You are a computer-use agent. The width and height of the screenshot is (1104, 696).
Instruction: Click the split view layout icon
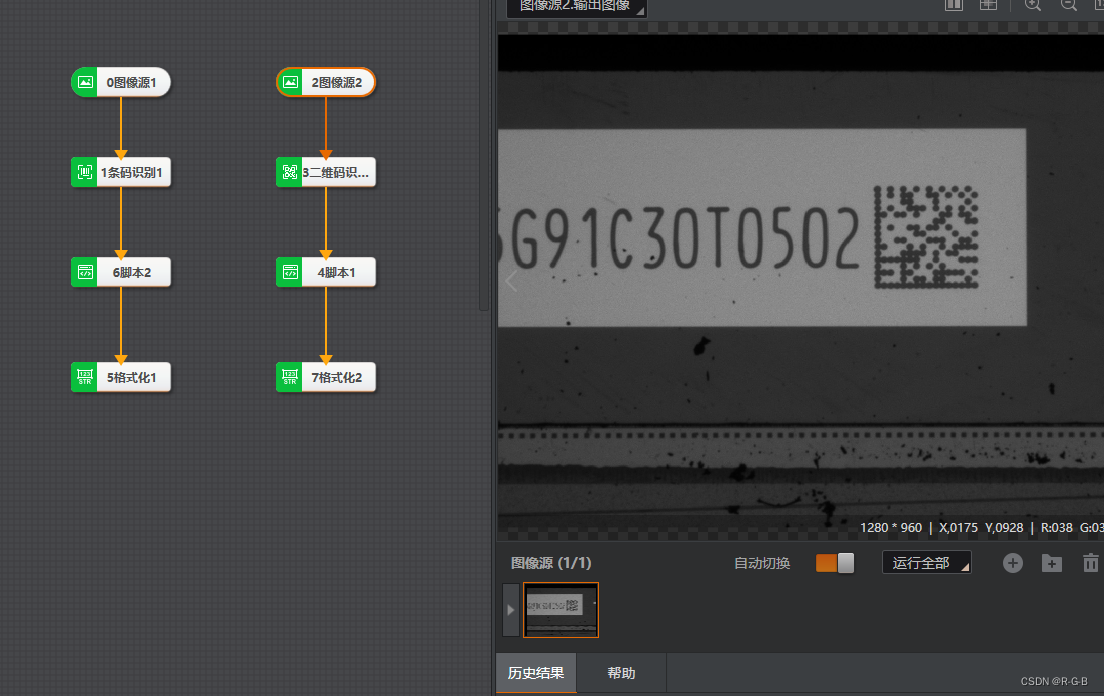tap(954, 4)
